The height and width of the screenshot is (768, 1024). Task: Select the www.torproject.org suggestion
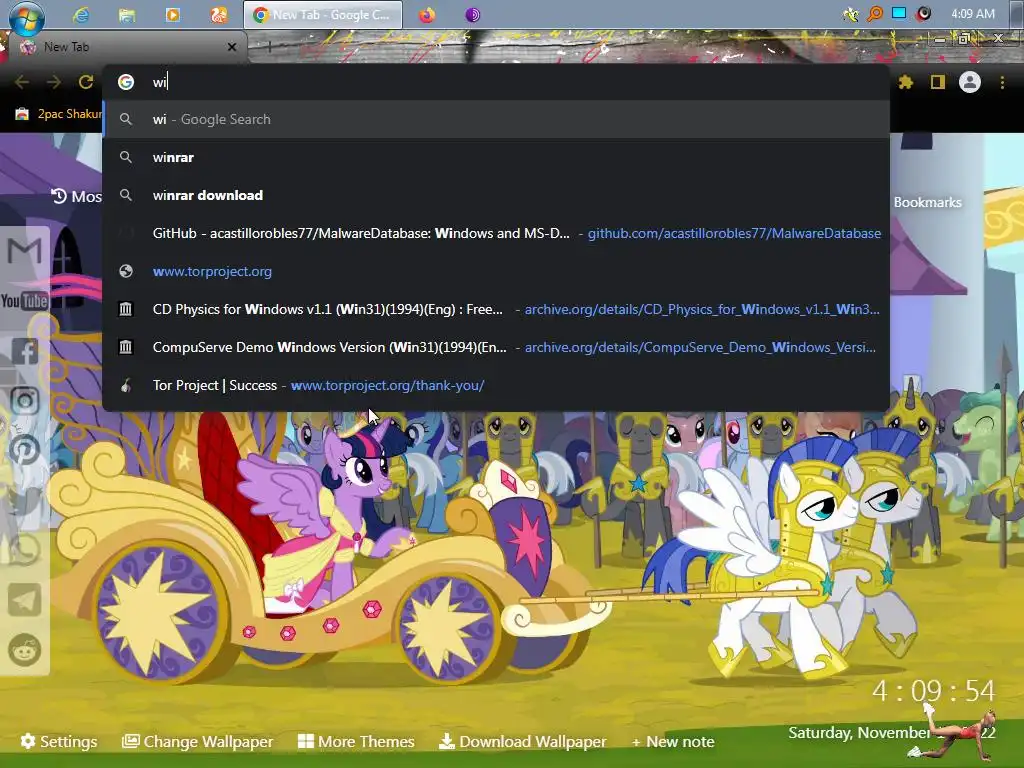coord(496,271)
